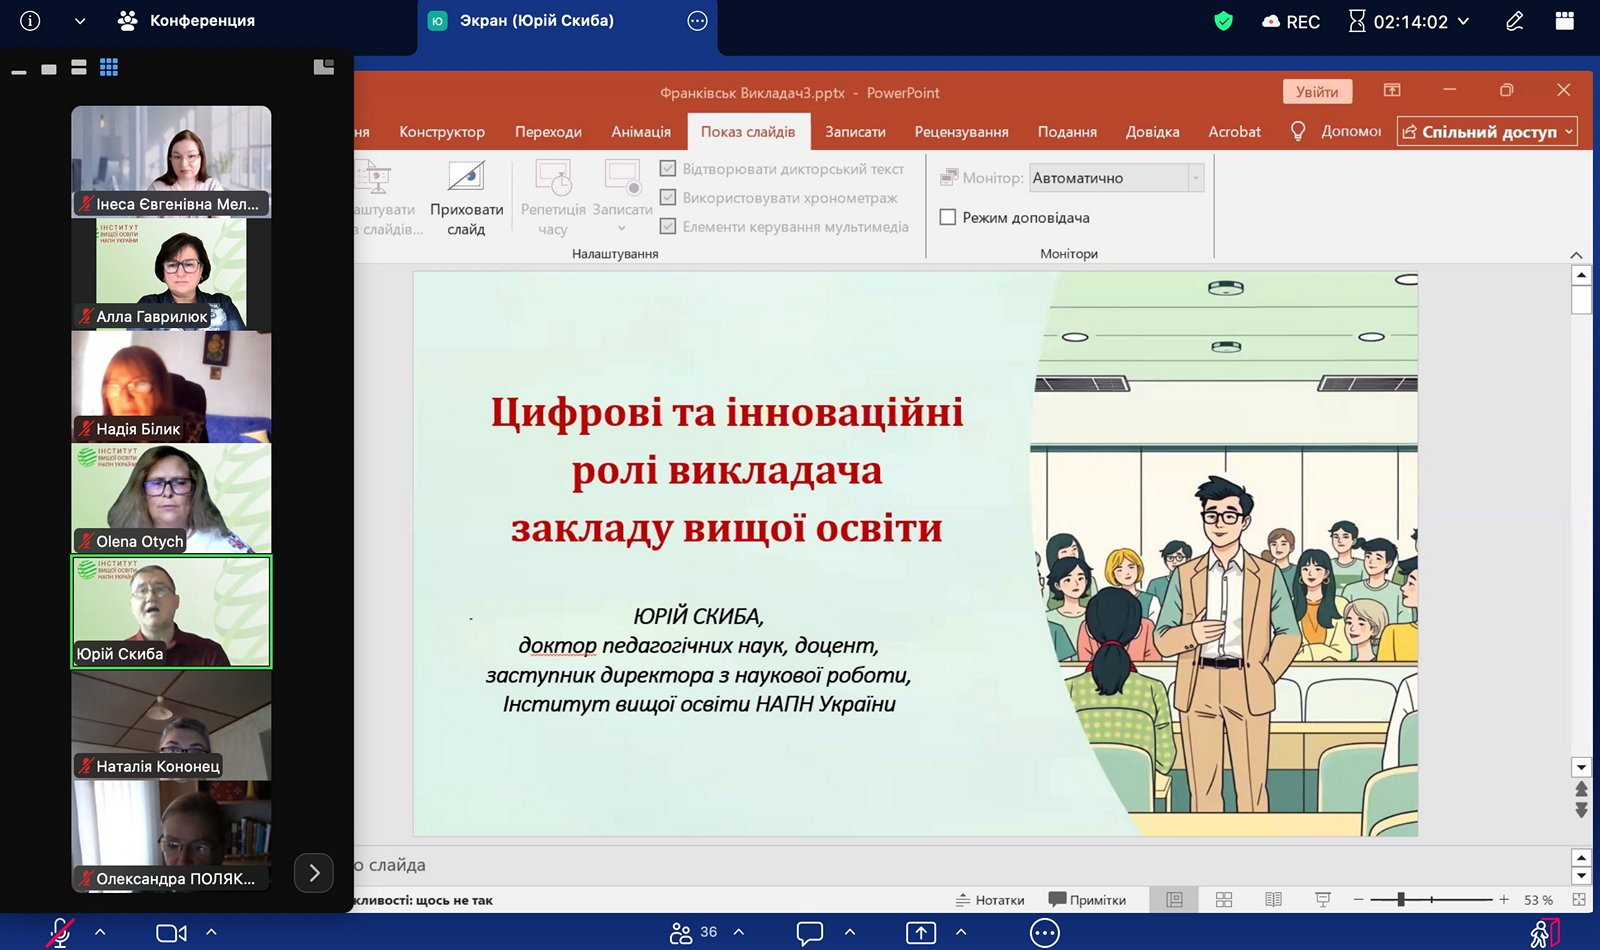Click the Спільний доступ share button

pos(1486,131)
